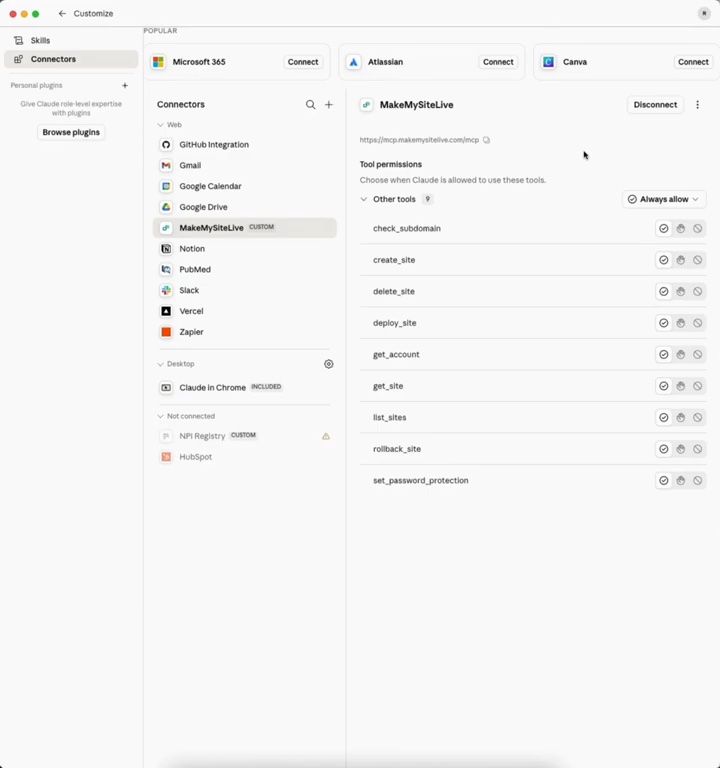
Task: Open Zapier connector
Action: [245, 332]
